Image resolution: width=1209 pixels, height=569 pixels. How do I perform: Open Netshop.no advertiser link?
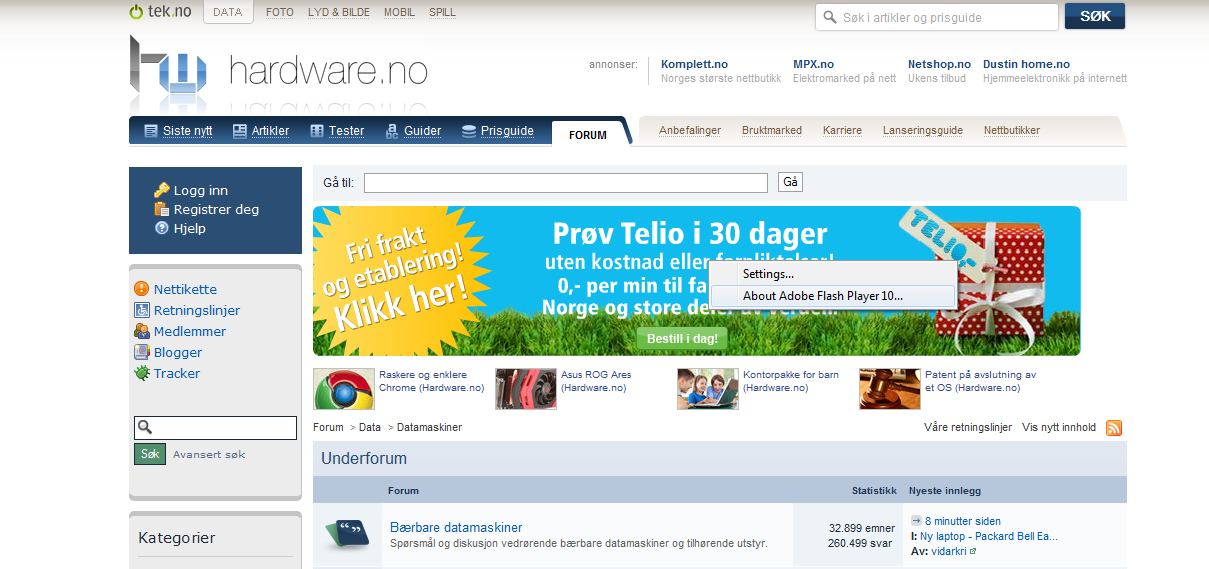(x=939, y=64)
